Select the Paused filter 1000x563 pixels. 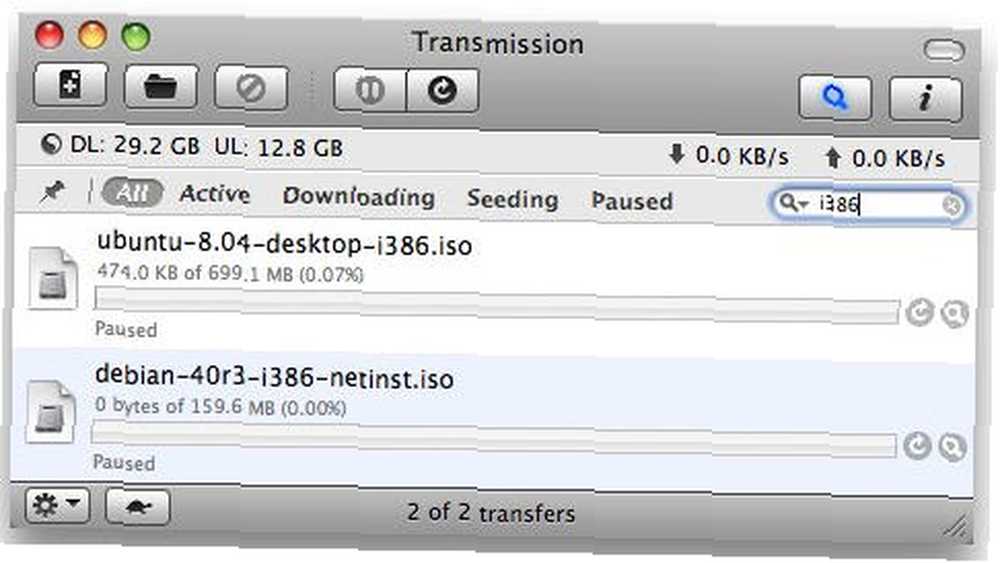pos(632,201)
